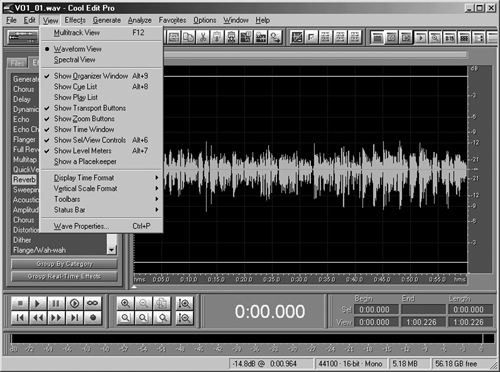The width and height of the screenshot is (500, 372).
Task: Click the toolbar icon right of scissors
Action: [x=217, y=37]
